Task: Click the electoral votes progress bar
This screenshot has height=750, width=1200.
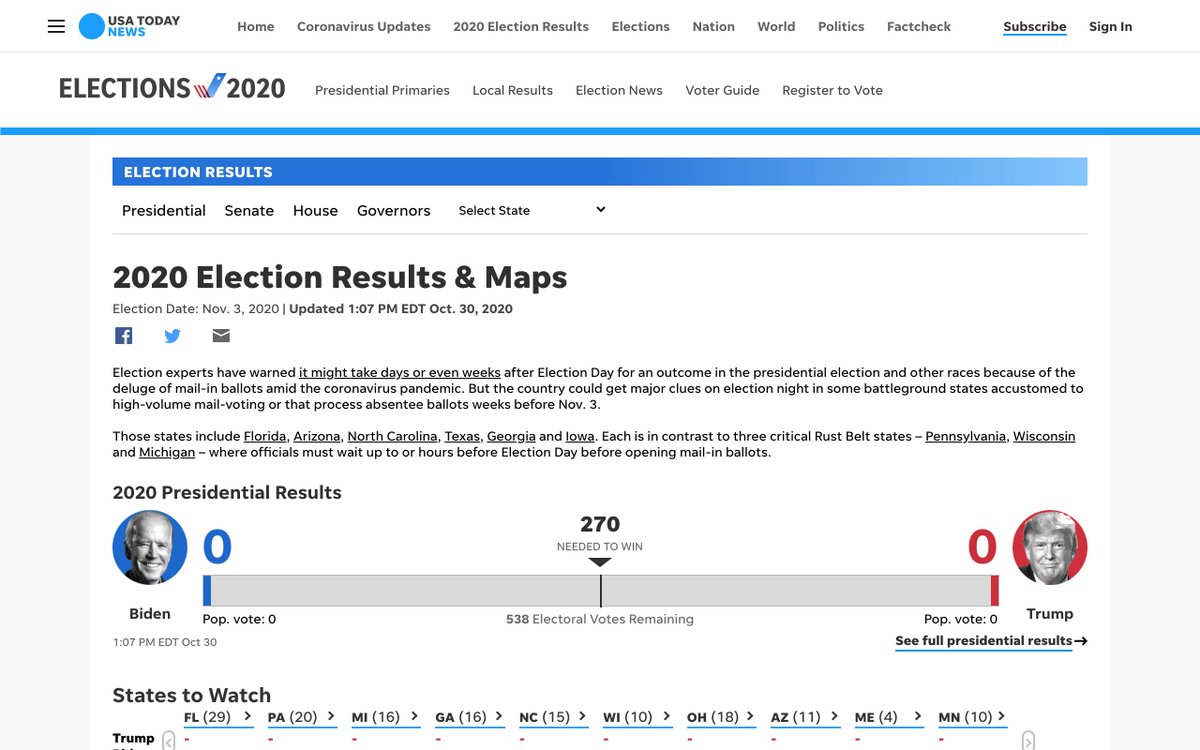Action: click(600, 591)
